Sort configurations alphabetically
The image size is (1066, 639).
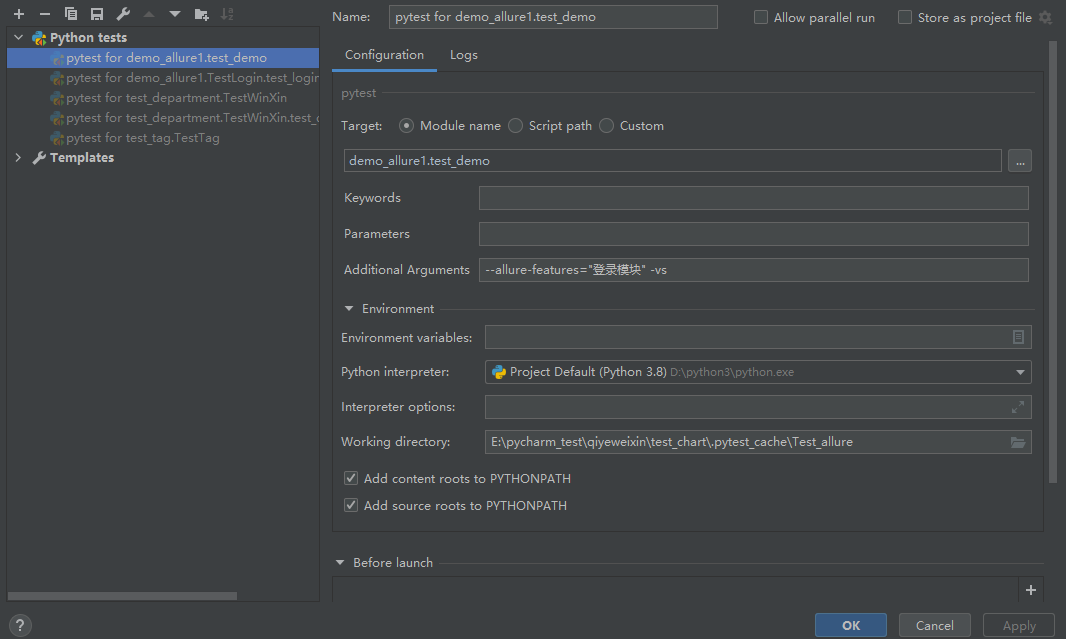[x=227, y=14]
